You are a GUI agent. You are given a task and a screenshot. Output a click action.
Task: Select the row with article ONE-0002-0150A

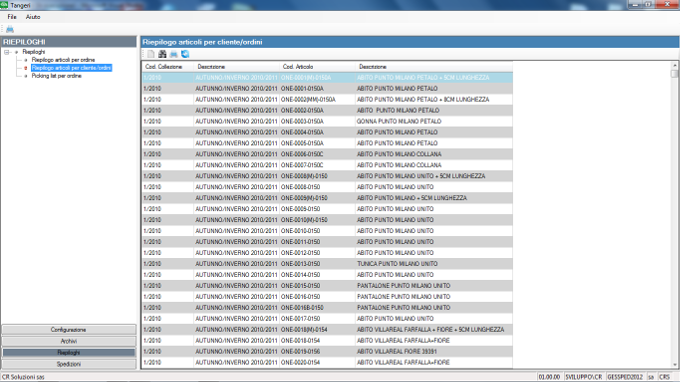pos(327,110)
